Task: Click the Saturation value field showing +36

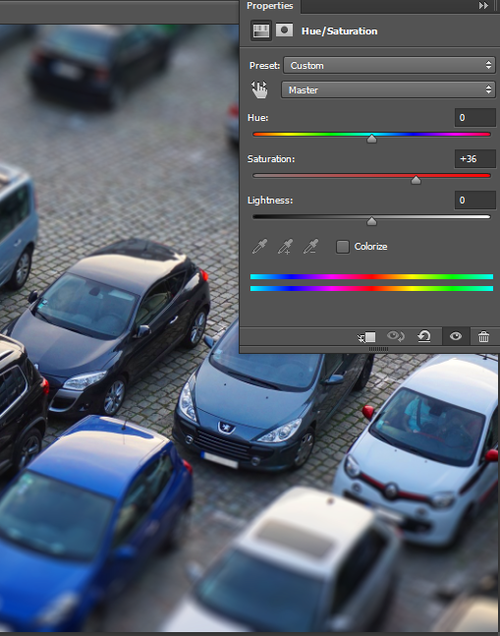Action: point(475,159)
